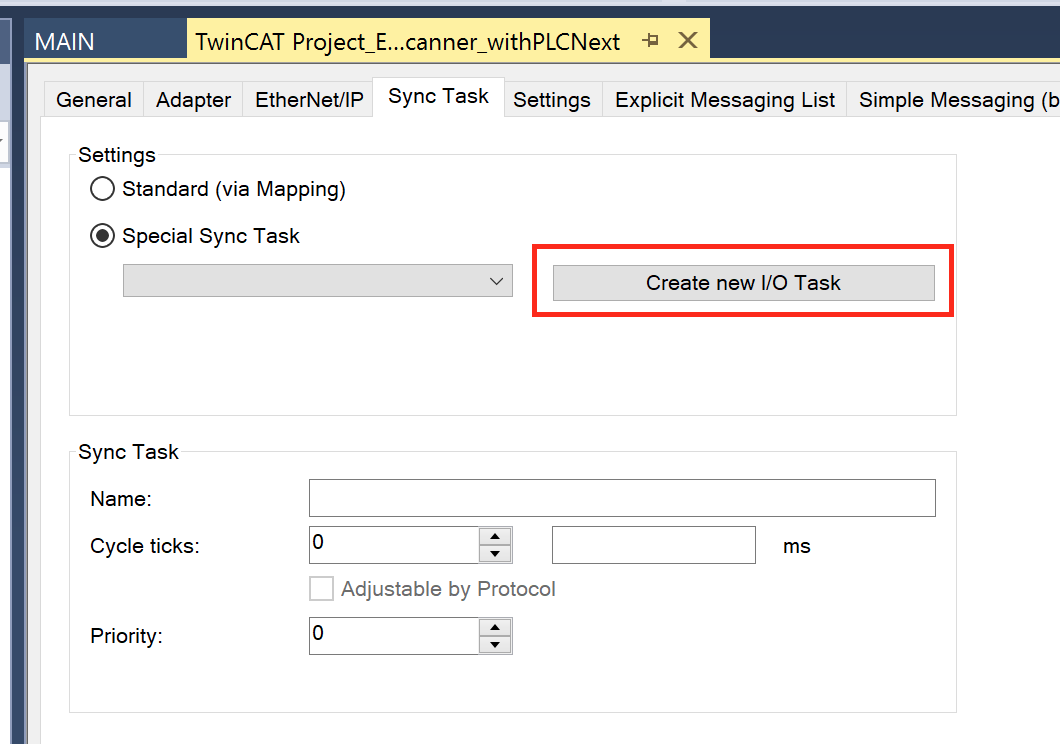This screenshot has width=1060, height=744.
Task: Select Special Sync Task radio button
Action: (x=102, y=236)
